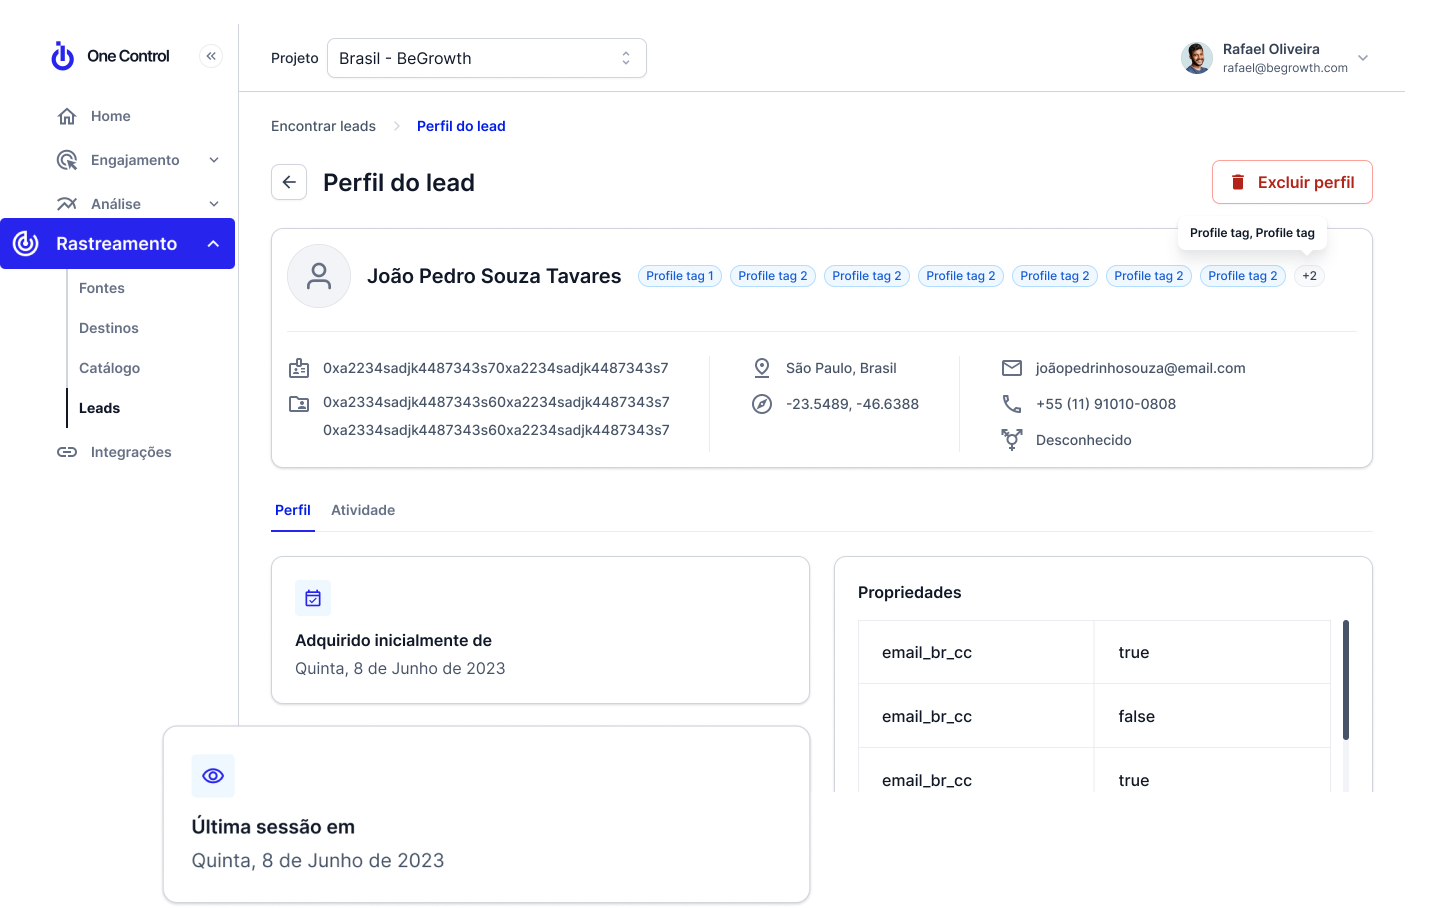Collapse the Rastreamento section

pyautogui.click(x=213, y=244)
